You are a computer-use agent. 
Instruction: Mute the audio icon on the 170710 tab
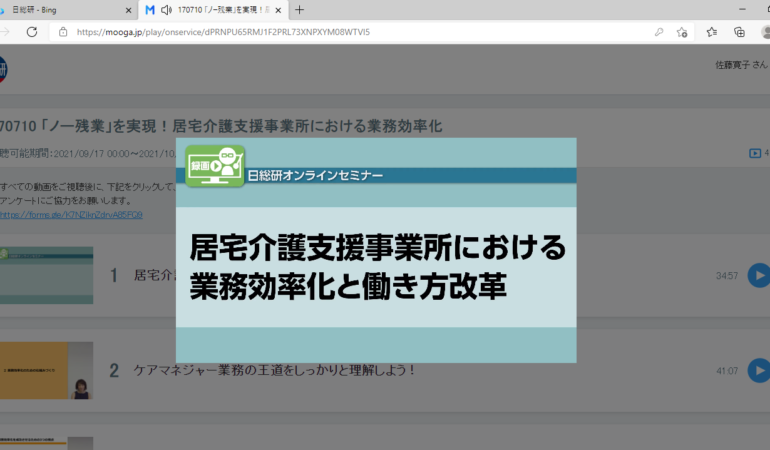click(x=165, y=10)
